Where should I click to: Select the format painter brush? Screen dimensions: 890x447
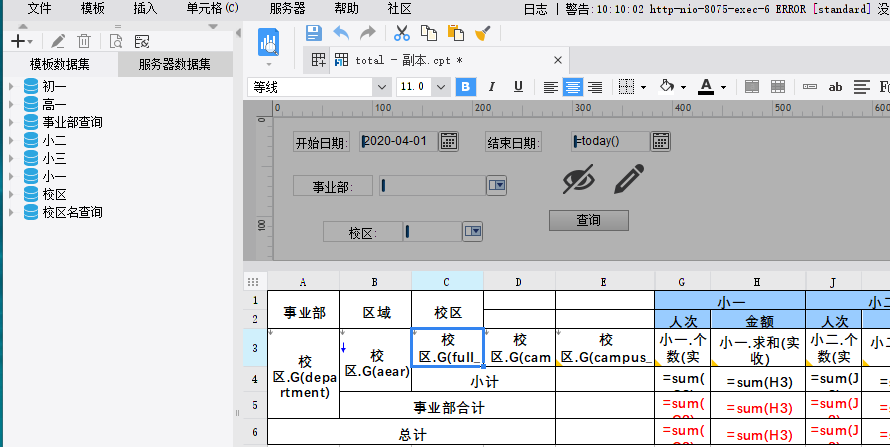pyautogui.click(x=482, y=33)
